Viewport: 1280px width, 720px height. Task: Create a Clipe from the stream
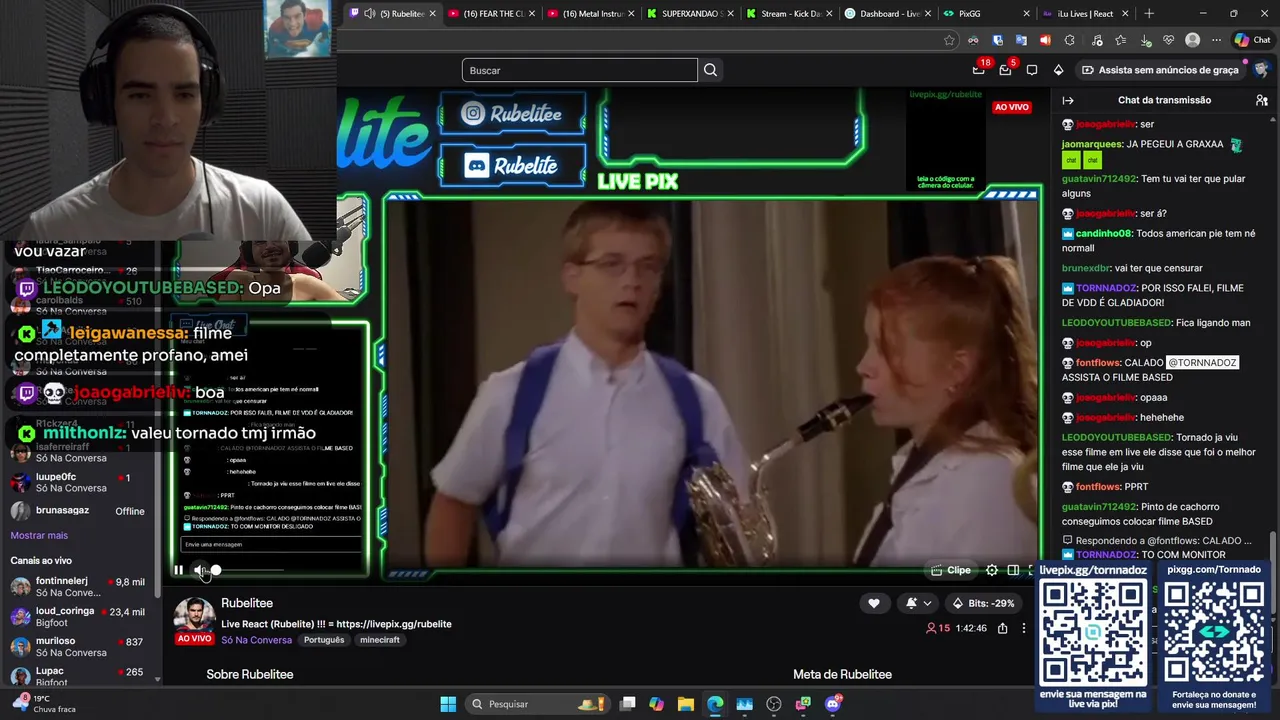tap(950, 570)
